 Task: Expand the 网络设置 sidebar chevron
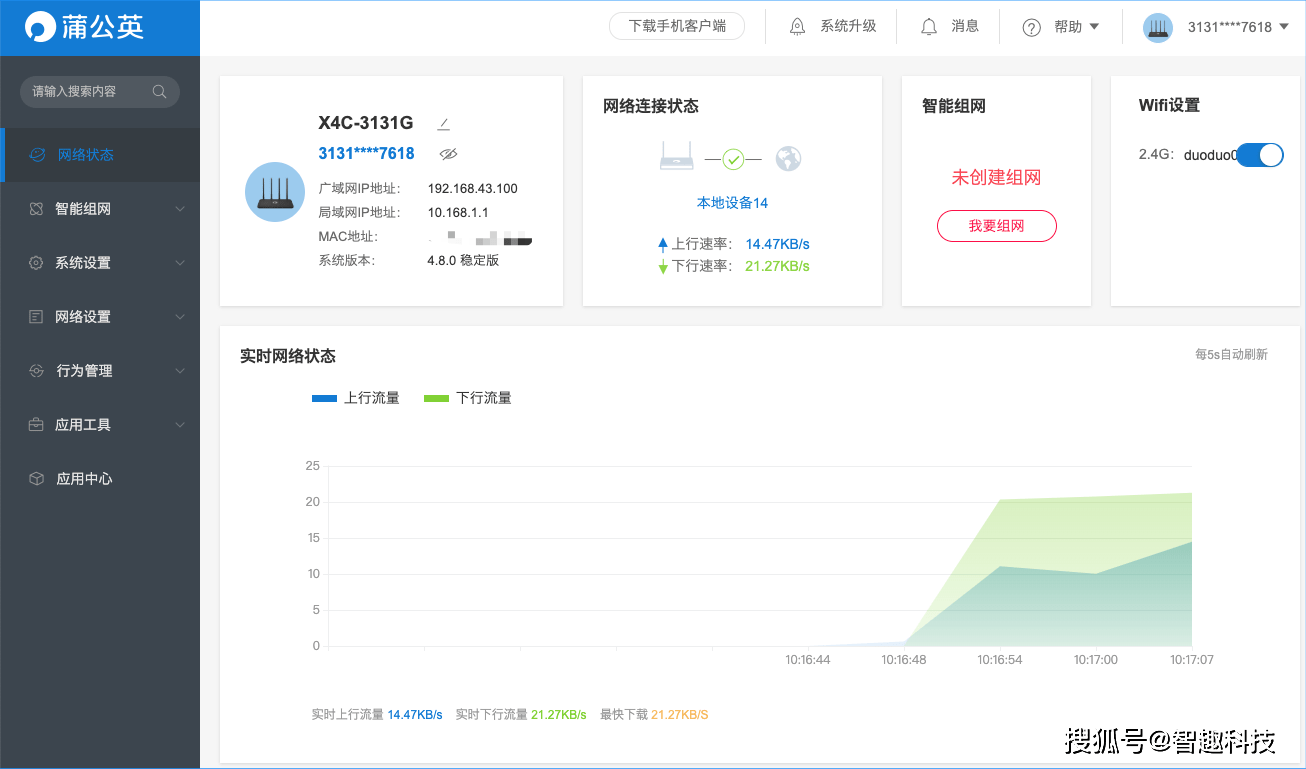point(180,317)
